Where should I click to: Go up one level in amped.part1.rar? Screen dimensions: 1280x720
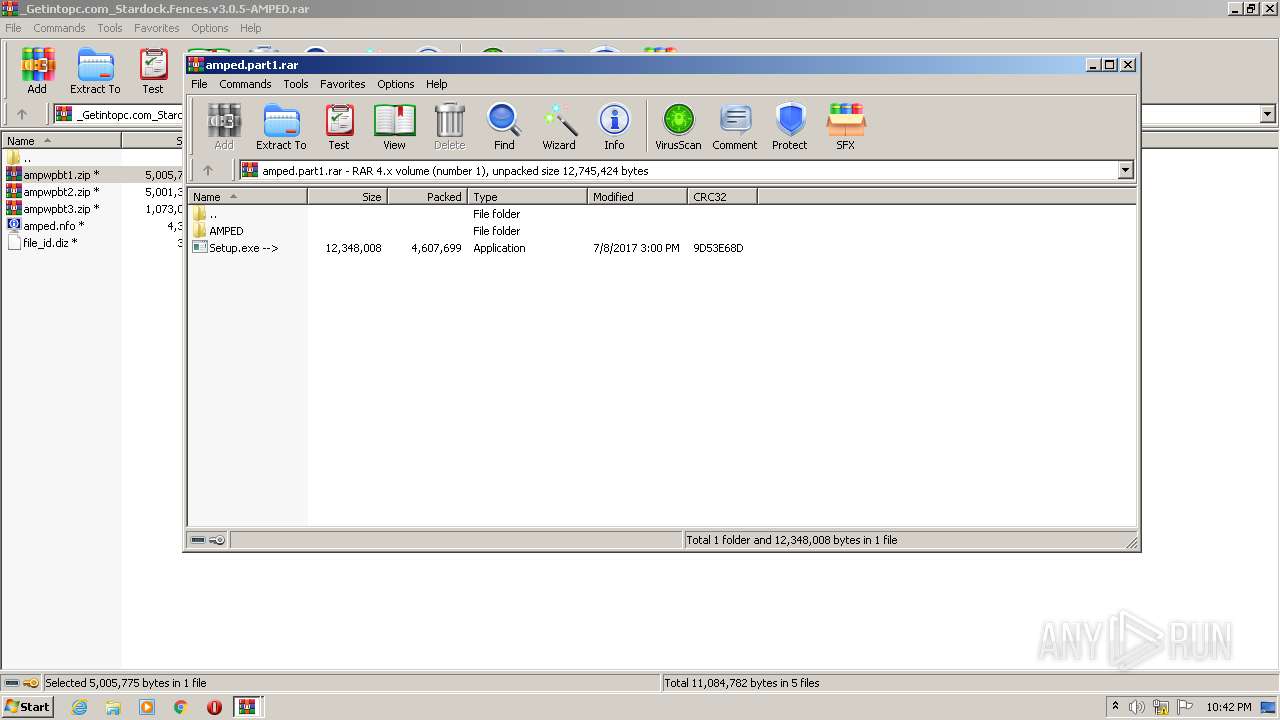click(x=208, y=171)
